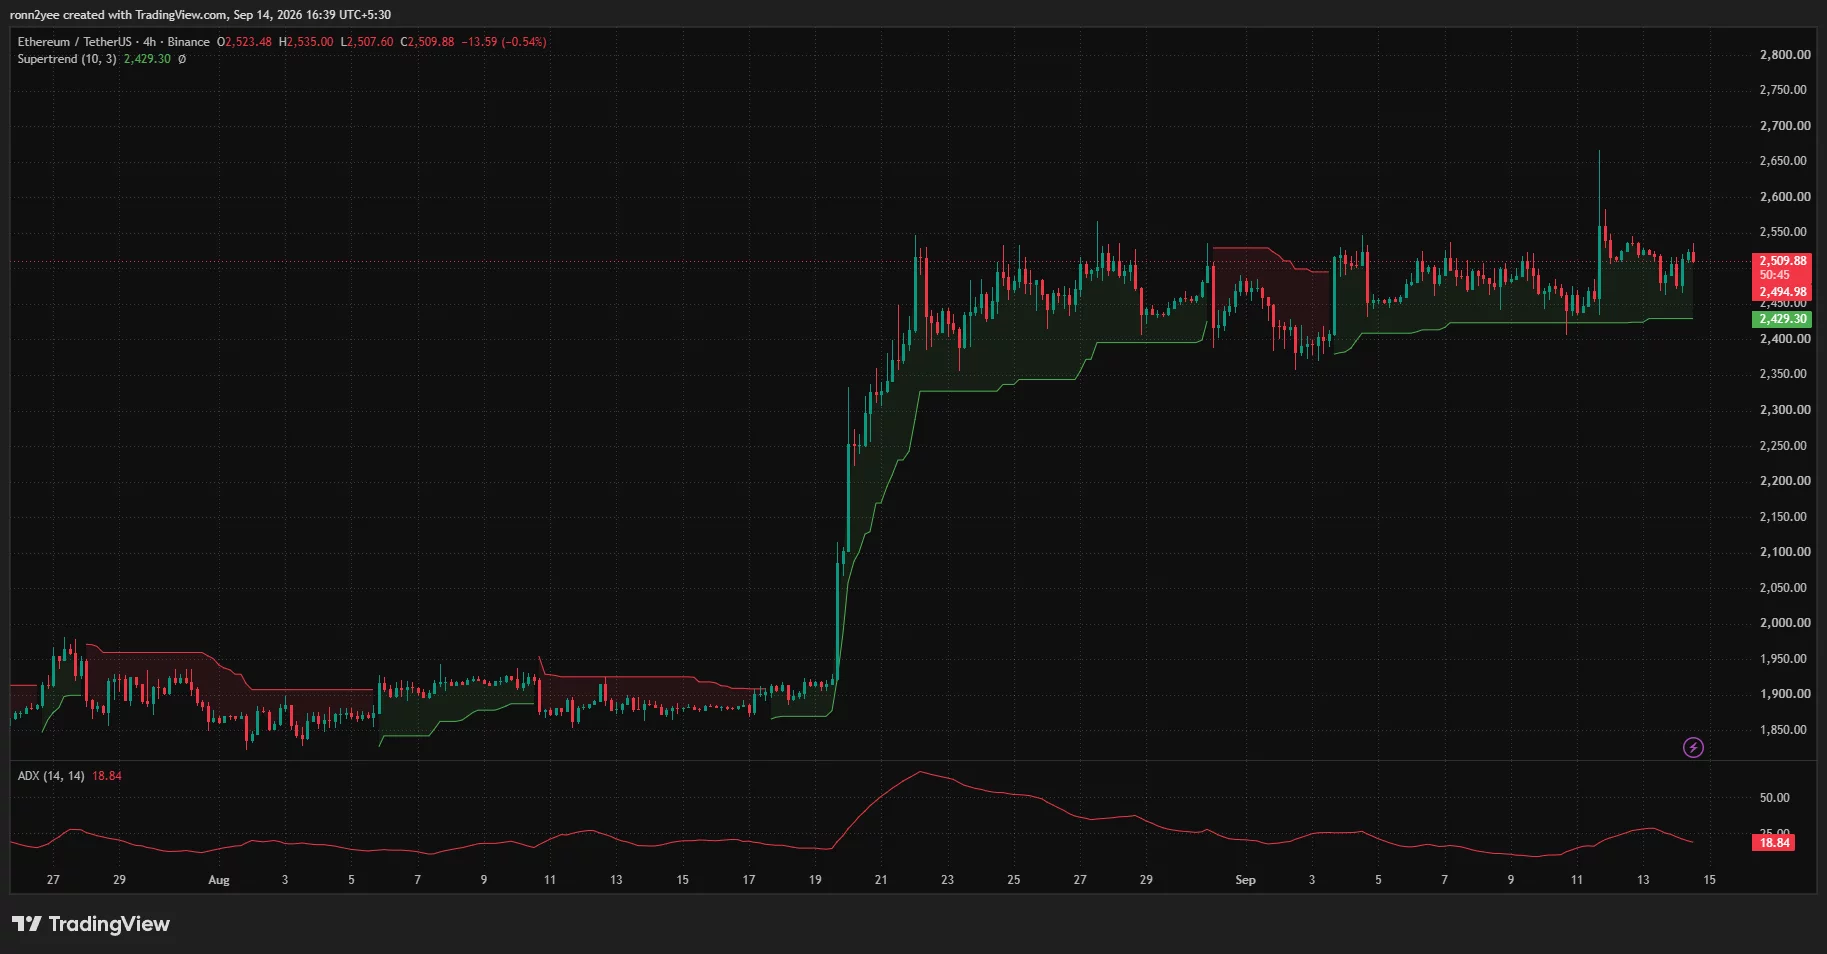Click the Ethereum / TetherUS symbol title

[74, 42]
